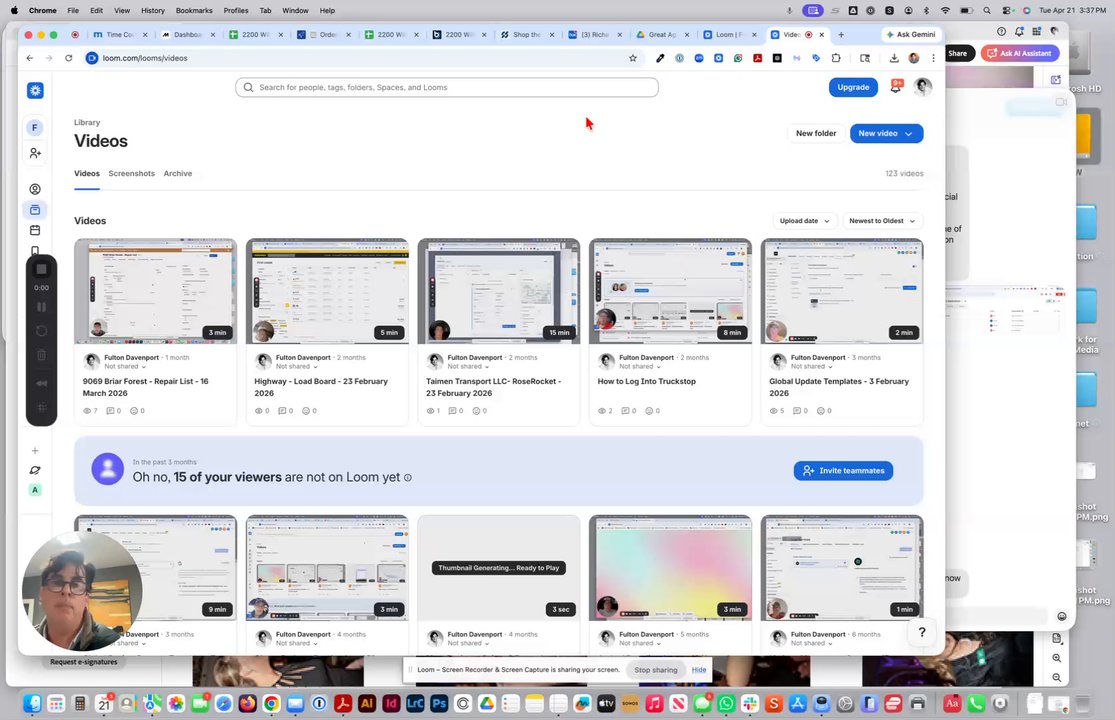Open the Chrome three-dot menu

pyautogui.click(x=933, y=58)
